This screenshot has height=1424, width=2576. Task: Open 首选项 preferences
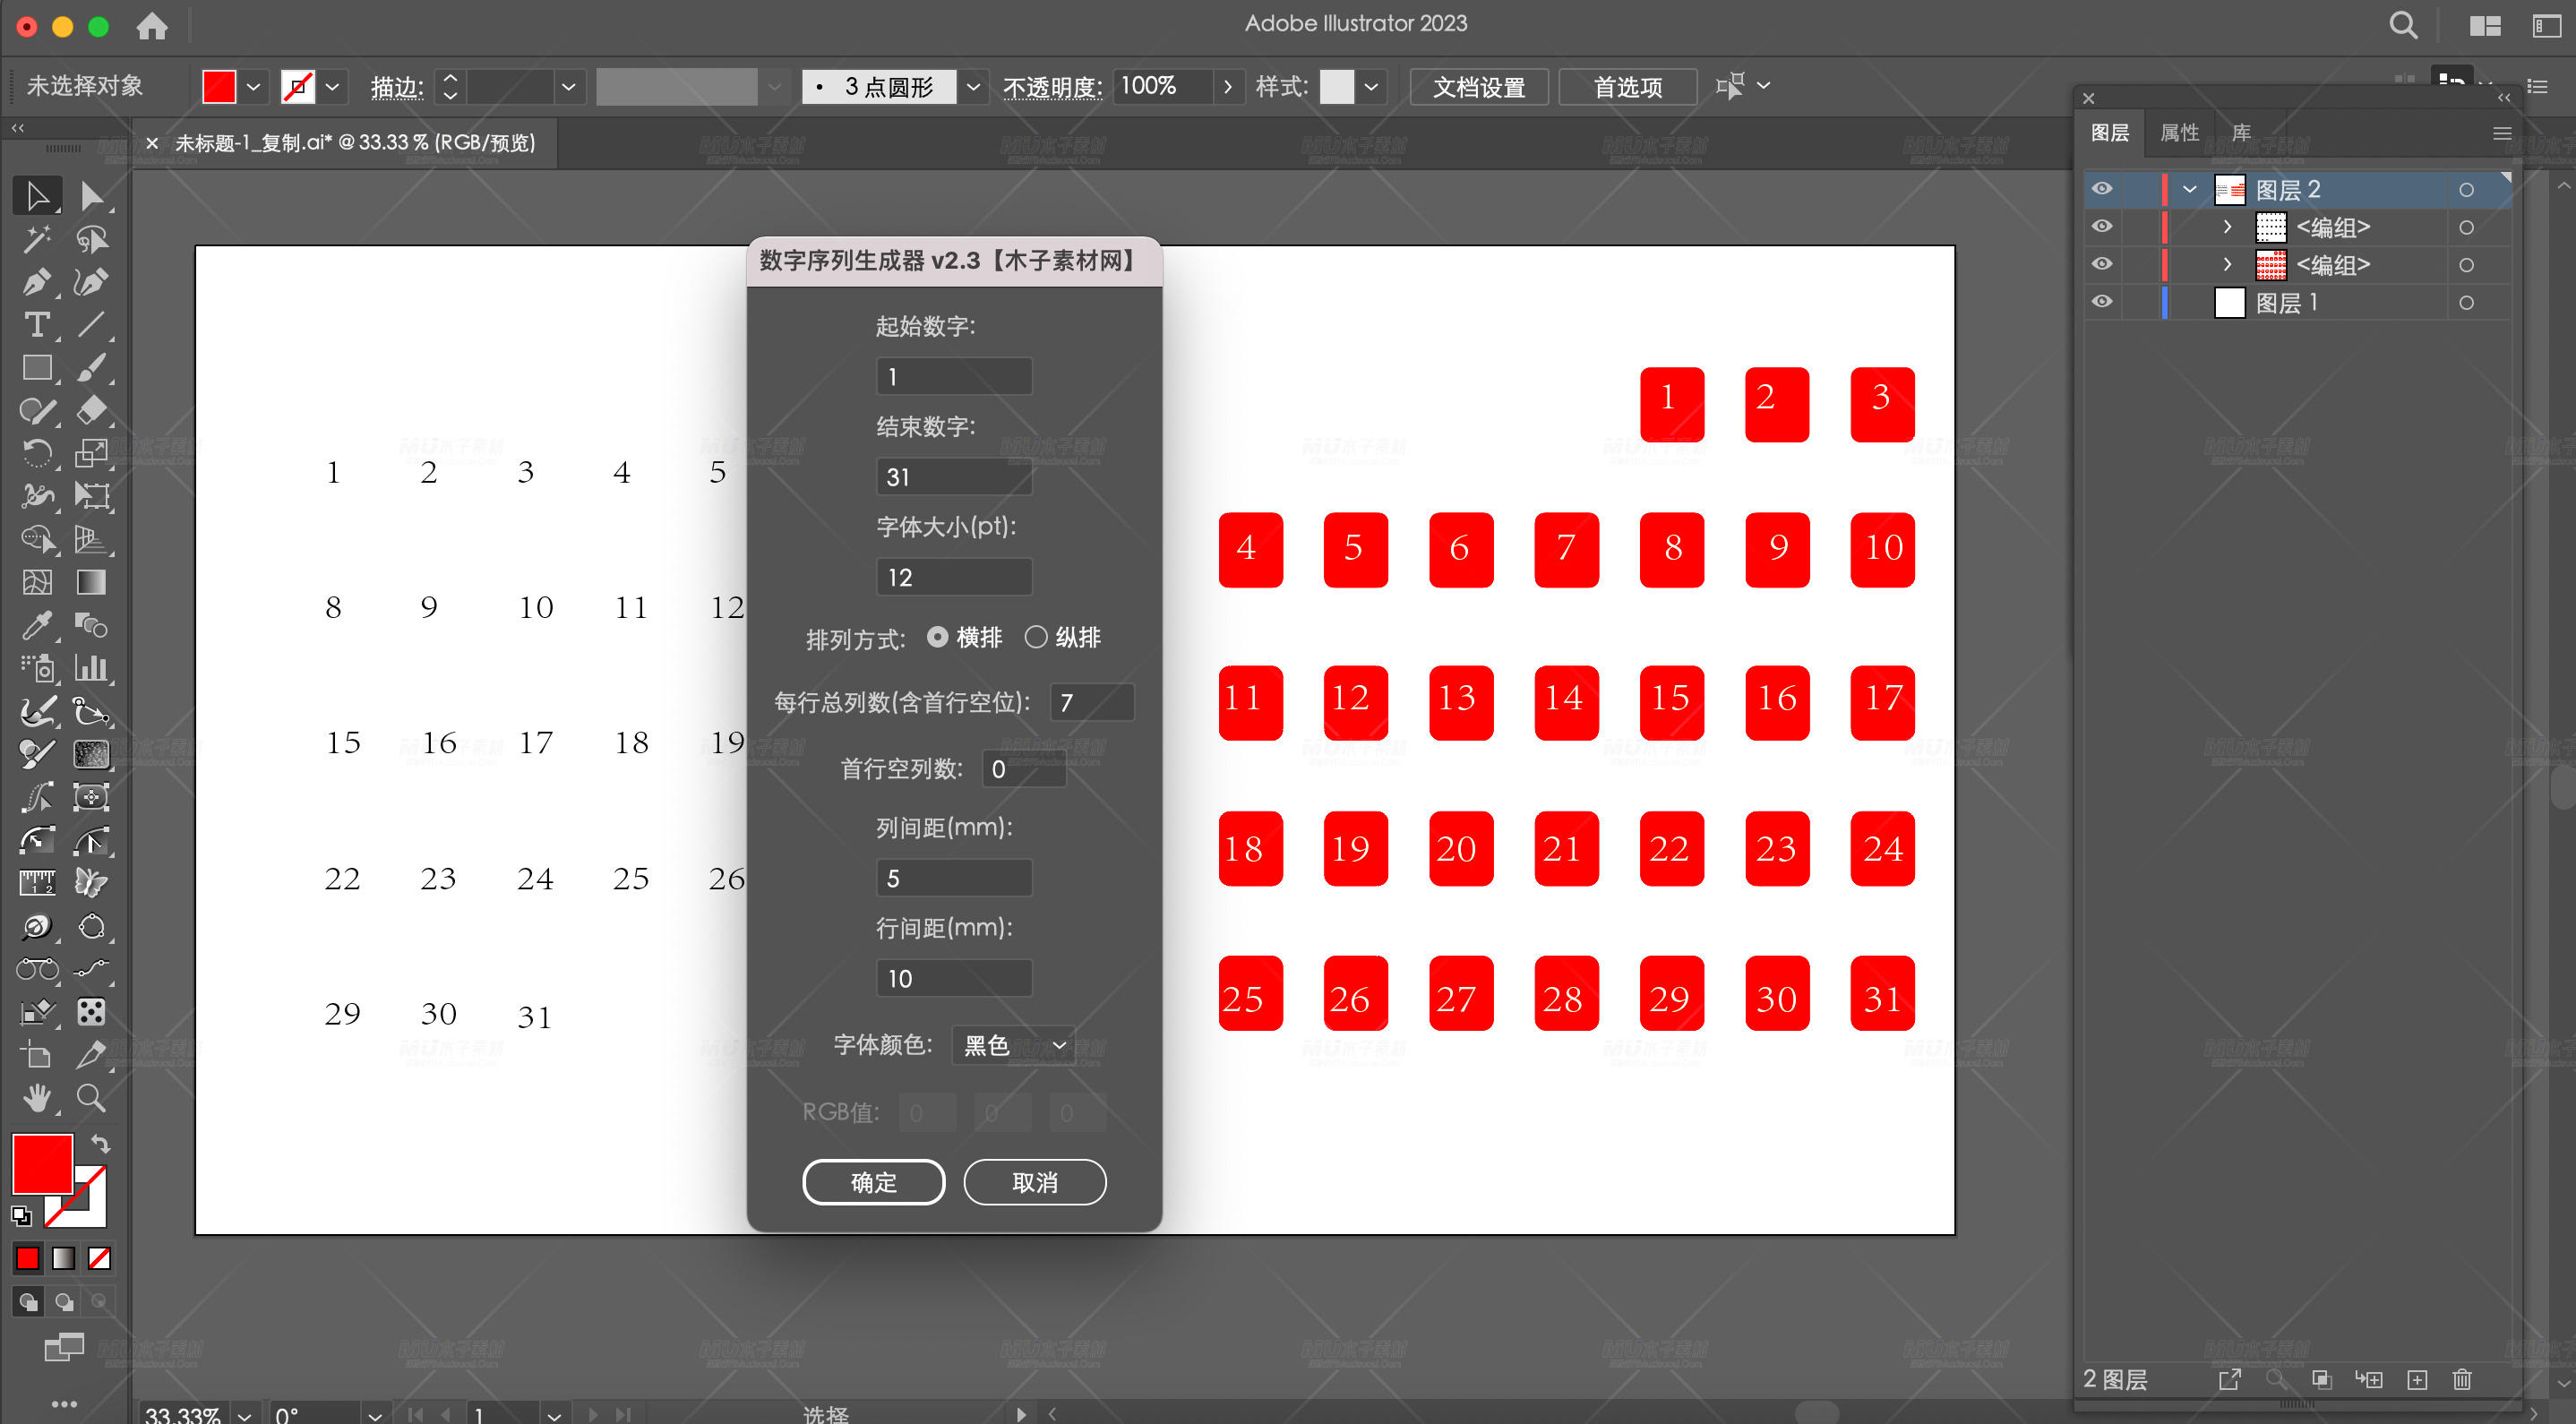tap(1627, 87)
